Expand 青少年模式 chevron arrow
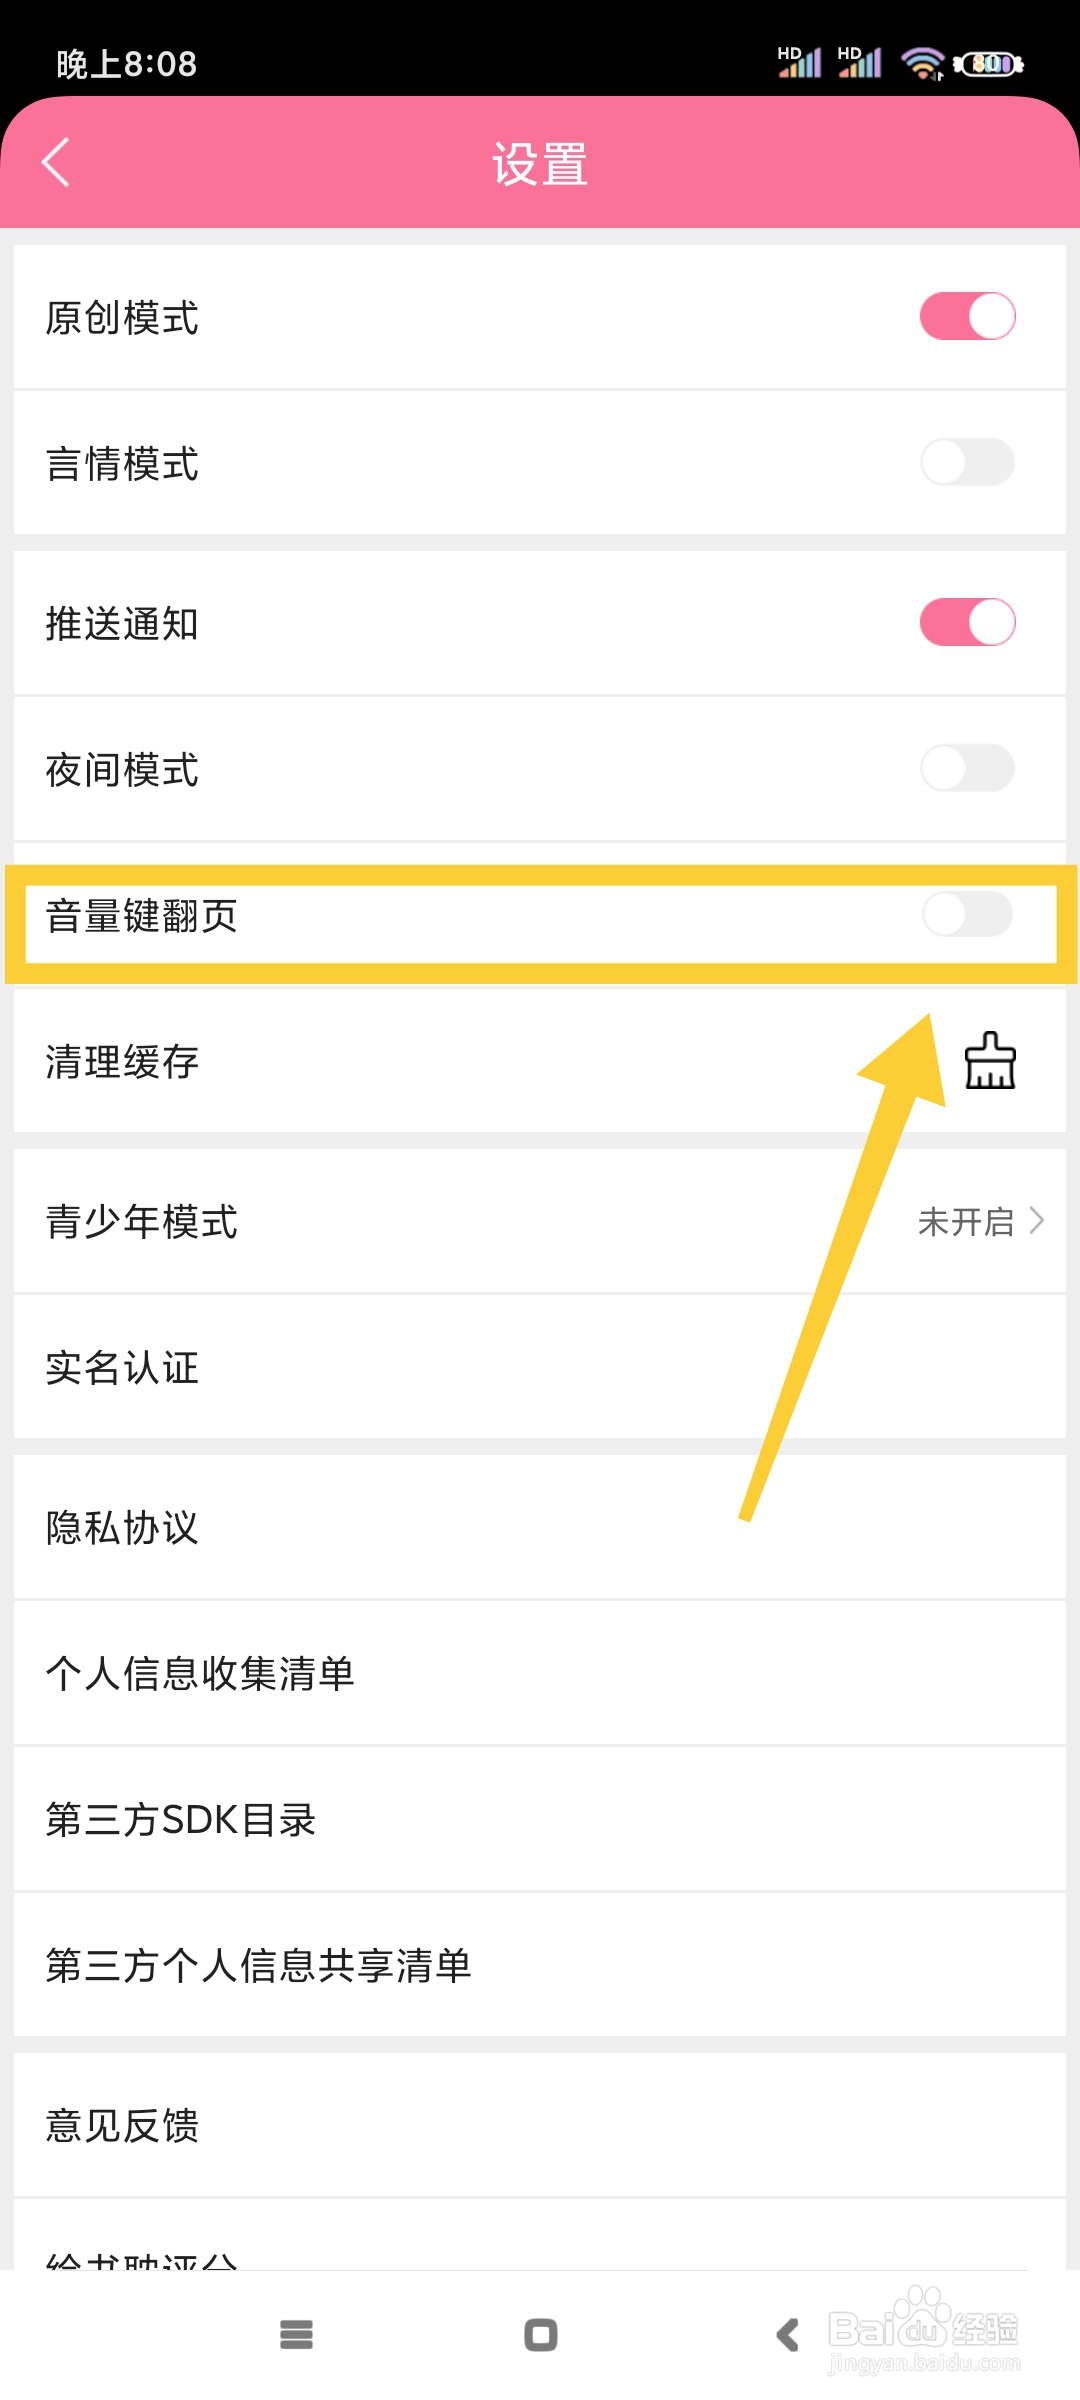Image resolution: width=1080 pixels, height=2400 pixels. click(x=1037, y=1221)
